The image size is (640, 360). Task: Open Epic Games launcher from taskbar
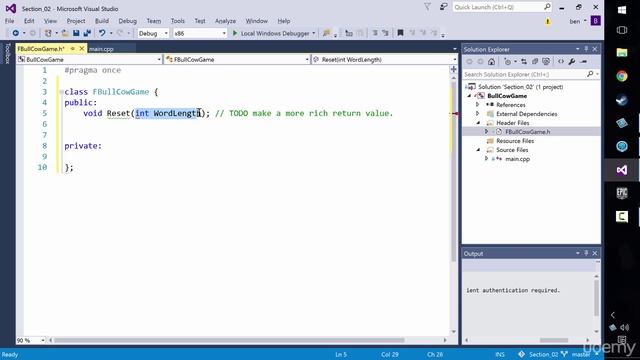[622, 193]
